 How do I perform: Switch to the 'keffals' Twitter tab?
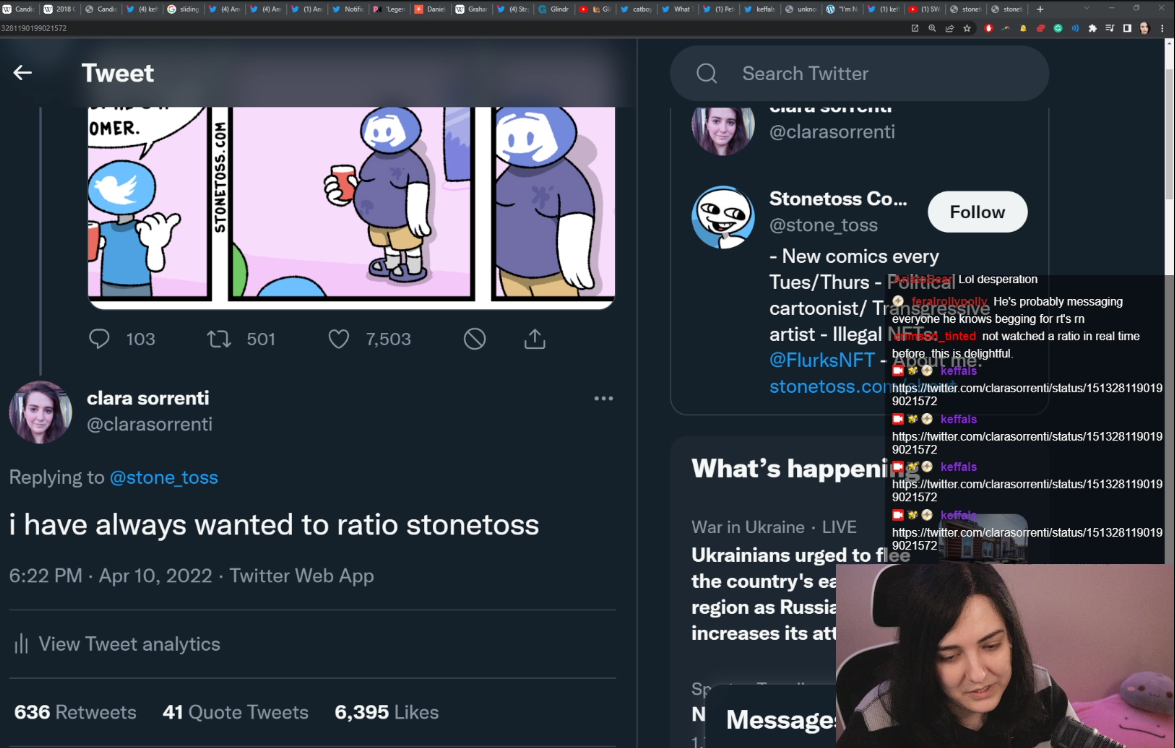click(x=759, y=9)
